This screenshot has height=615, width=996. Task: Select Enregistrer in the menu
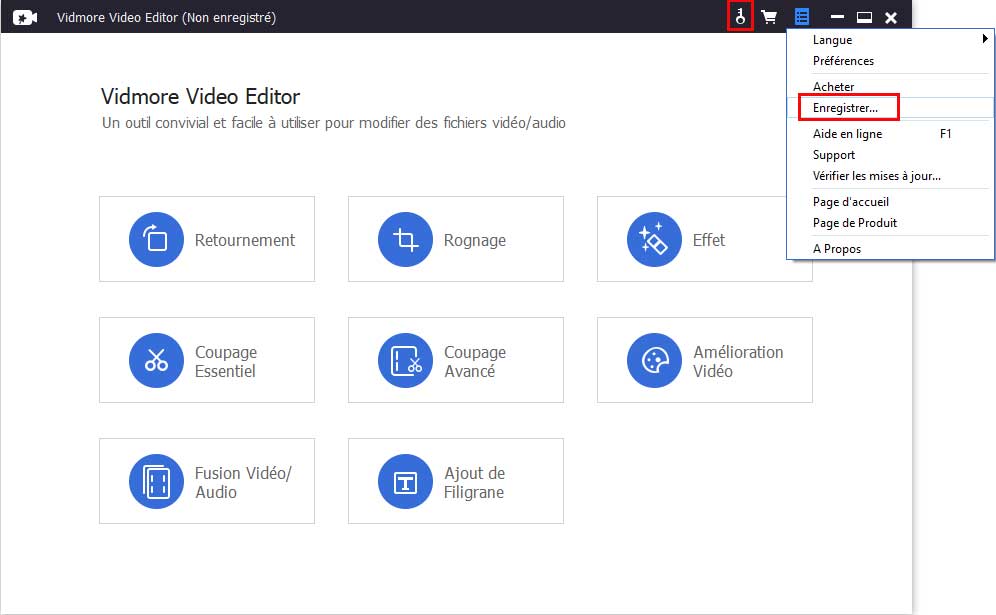pos(849,107)
